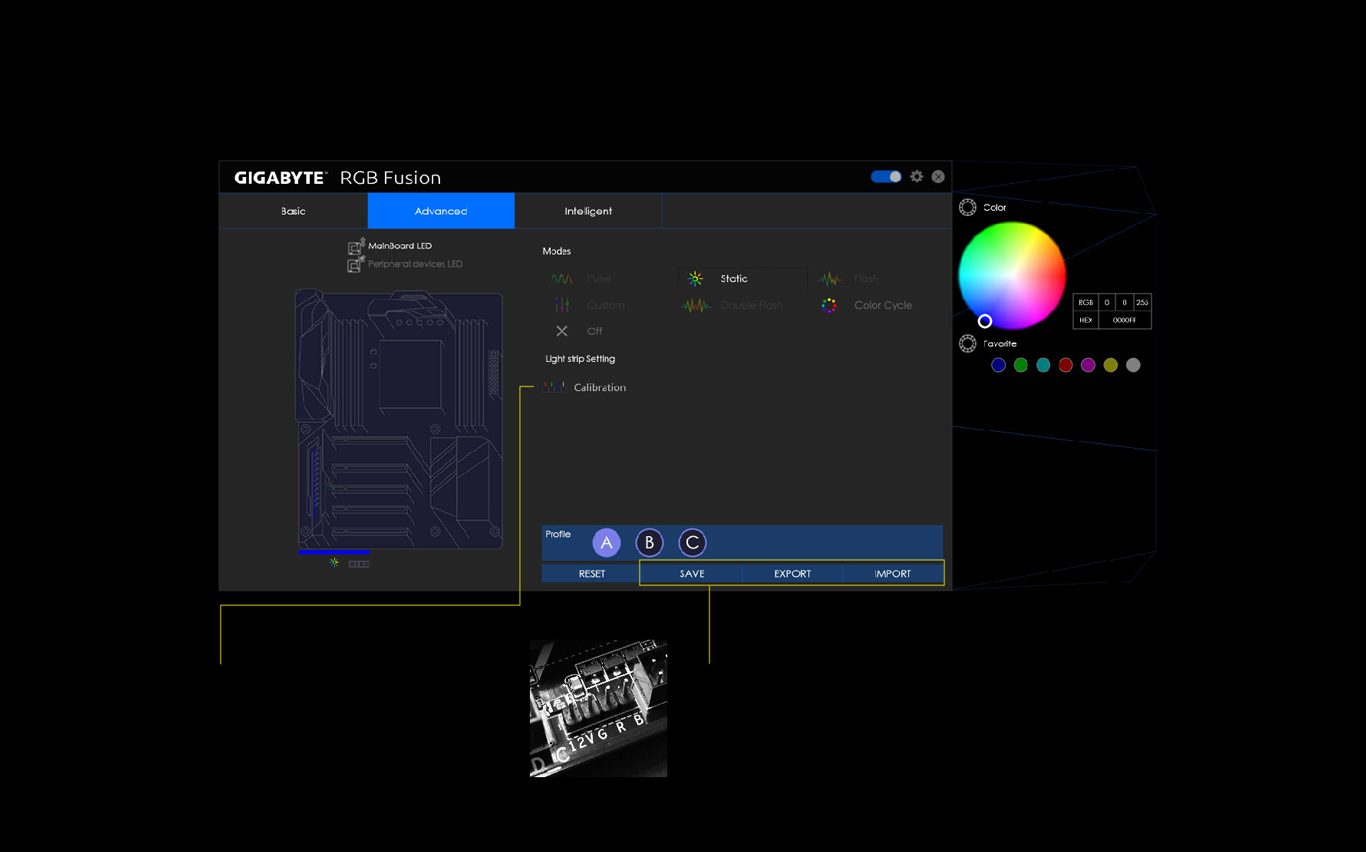
Task: Click the SAVE button
Action: coord(692,574)
